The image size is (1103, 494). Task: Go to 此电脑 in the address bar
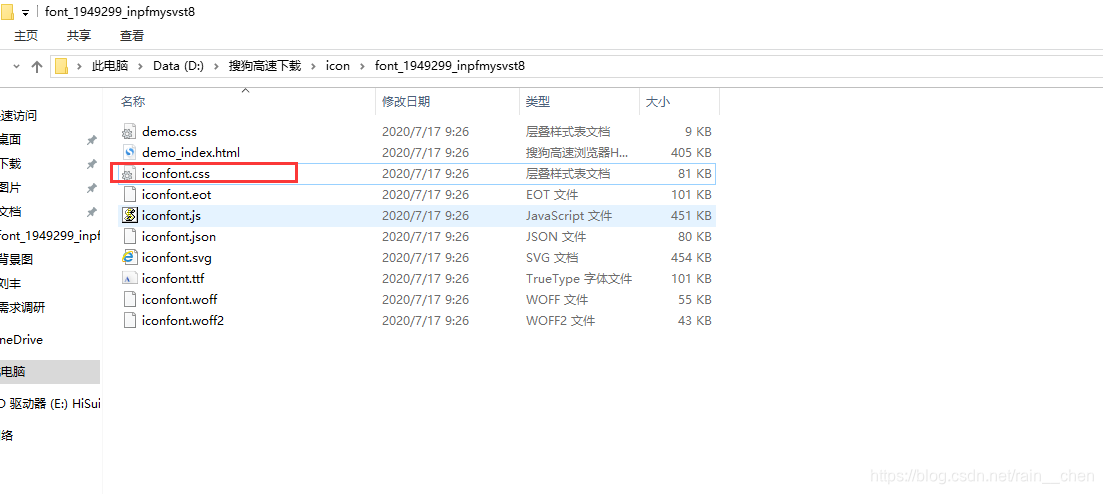tap(110, 66)
